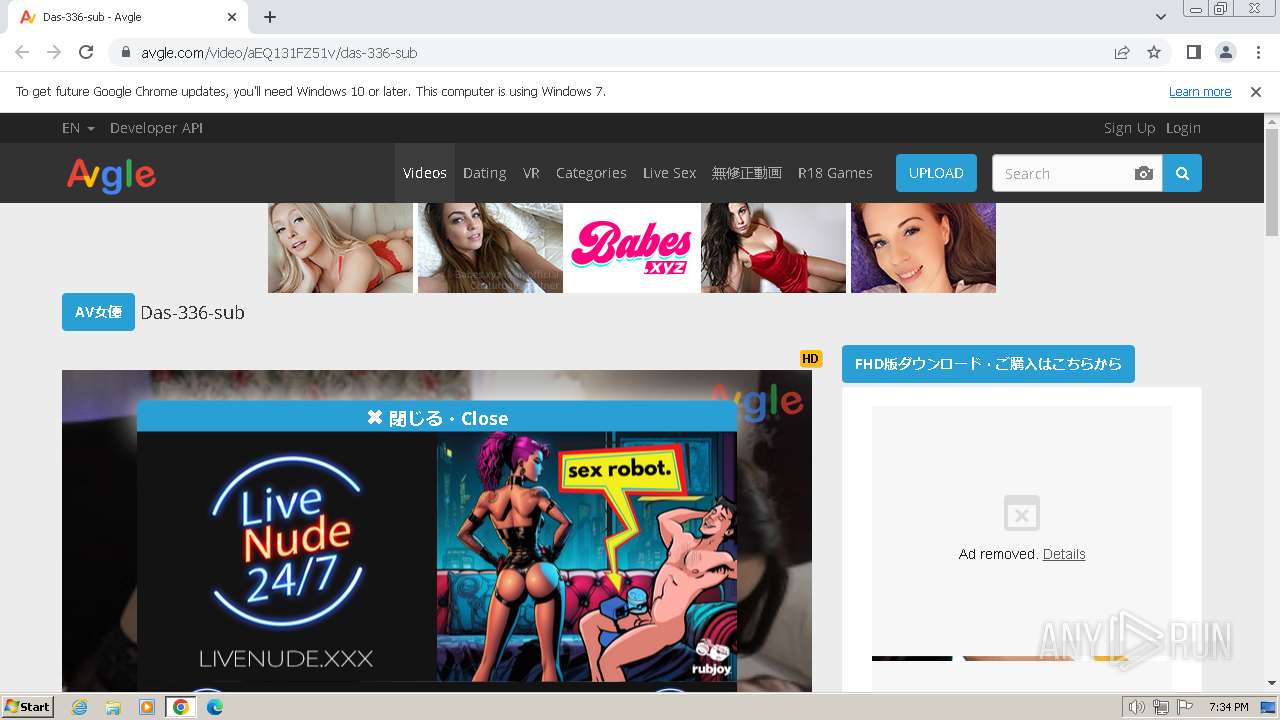Share this page from the address bar
The width and height of the screenshot is (1280, 720).
point(1122,52)
